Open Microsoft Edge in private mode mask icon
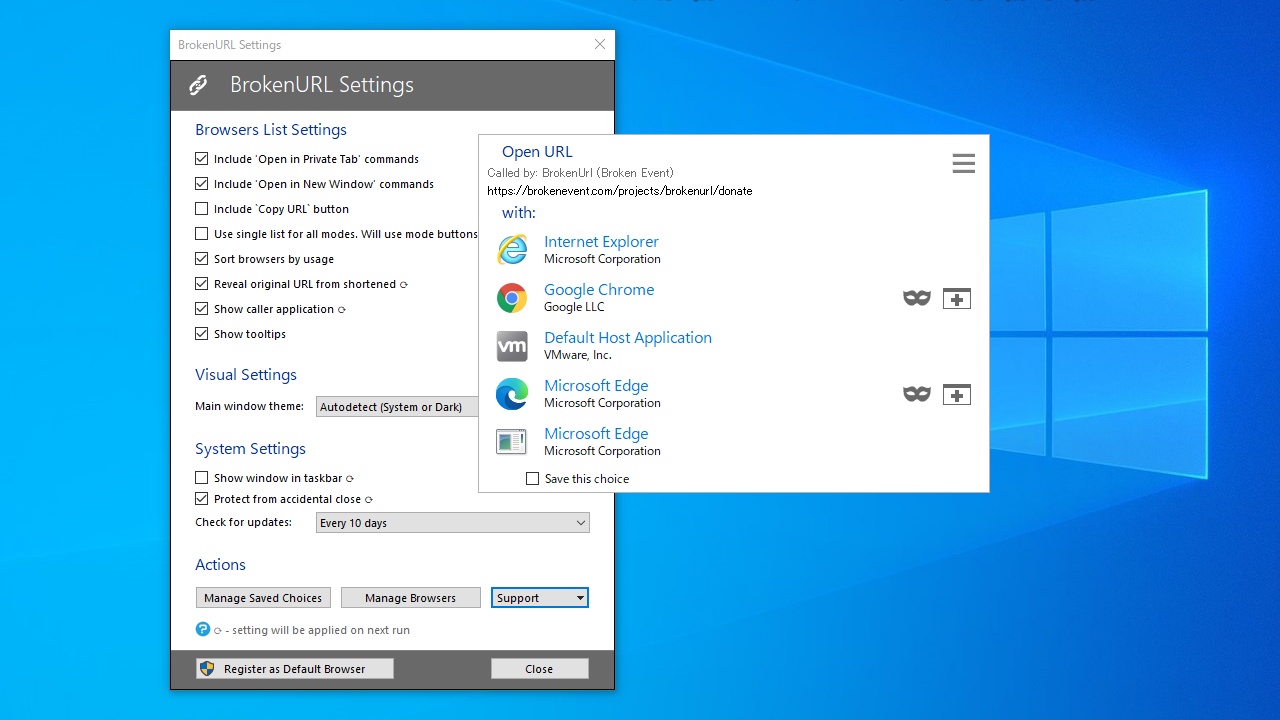 (917, 394)
